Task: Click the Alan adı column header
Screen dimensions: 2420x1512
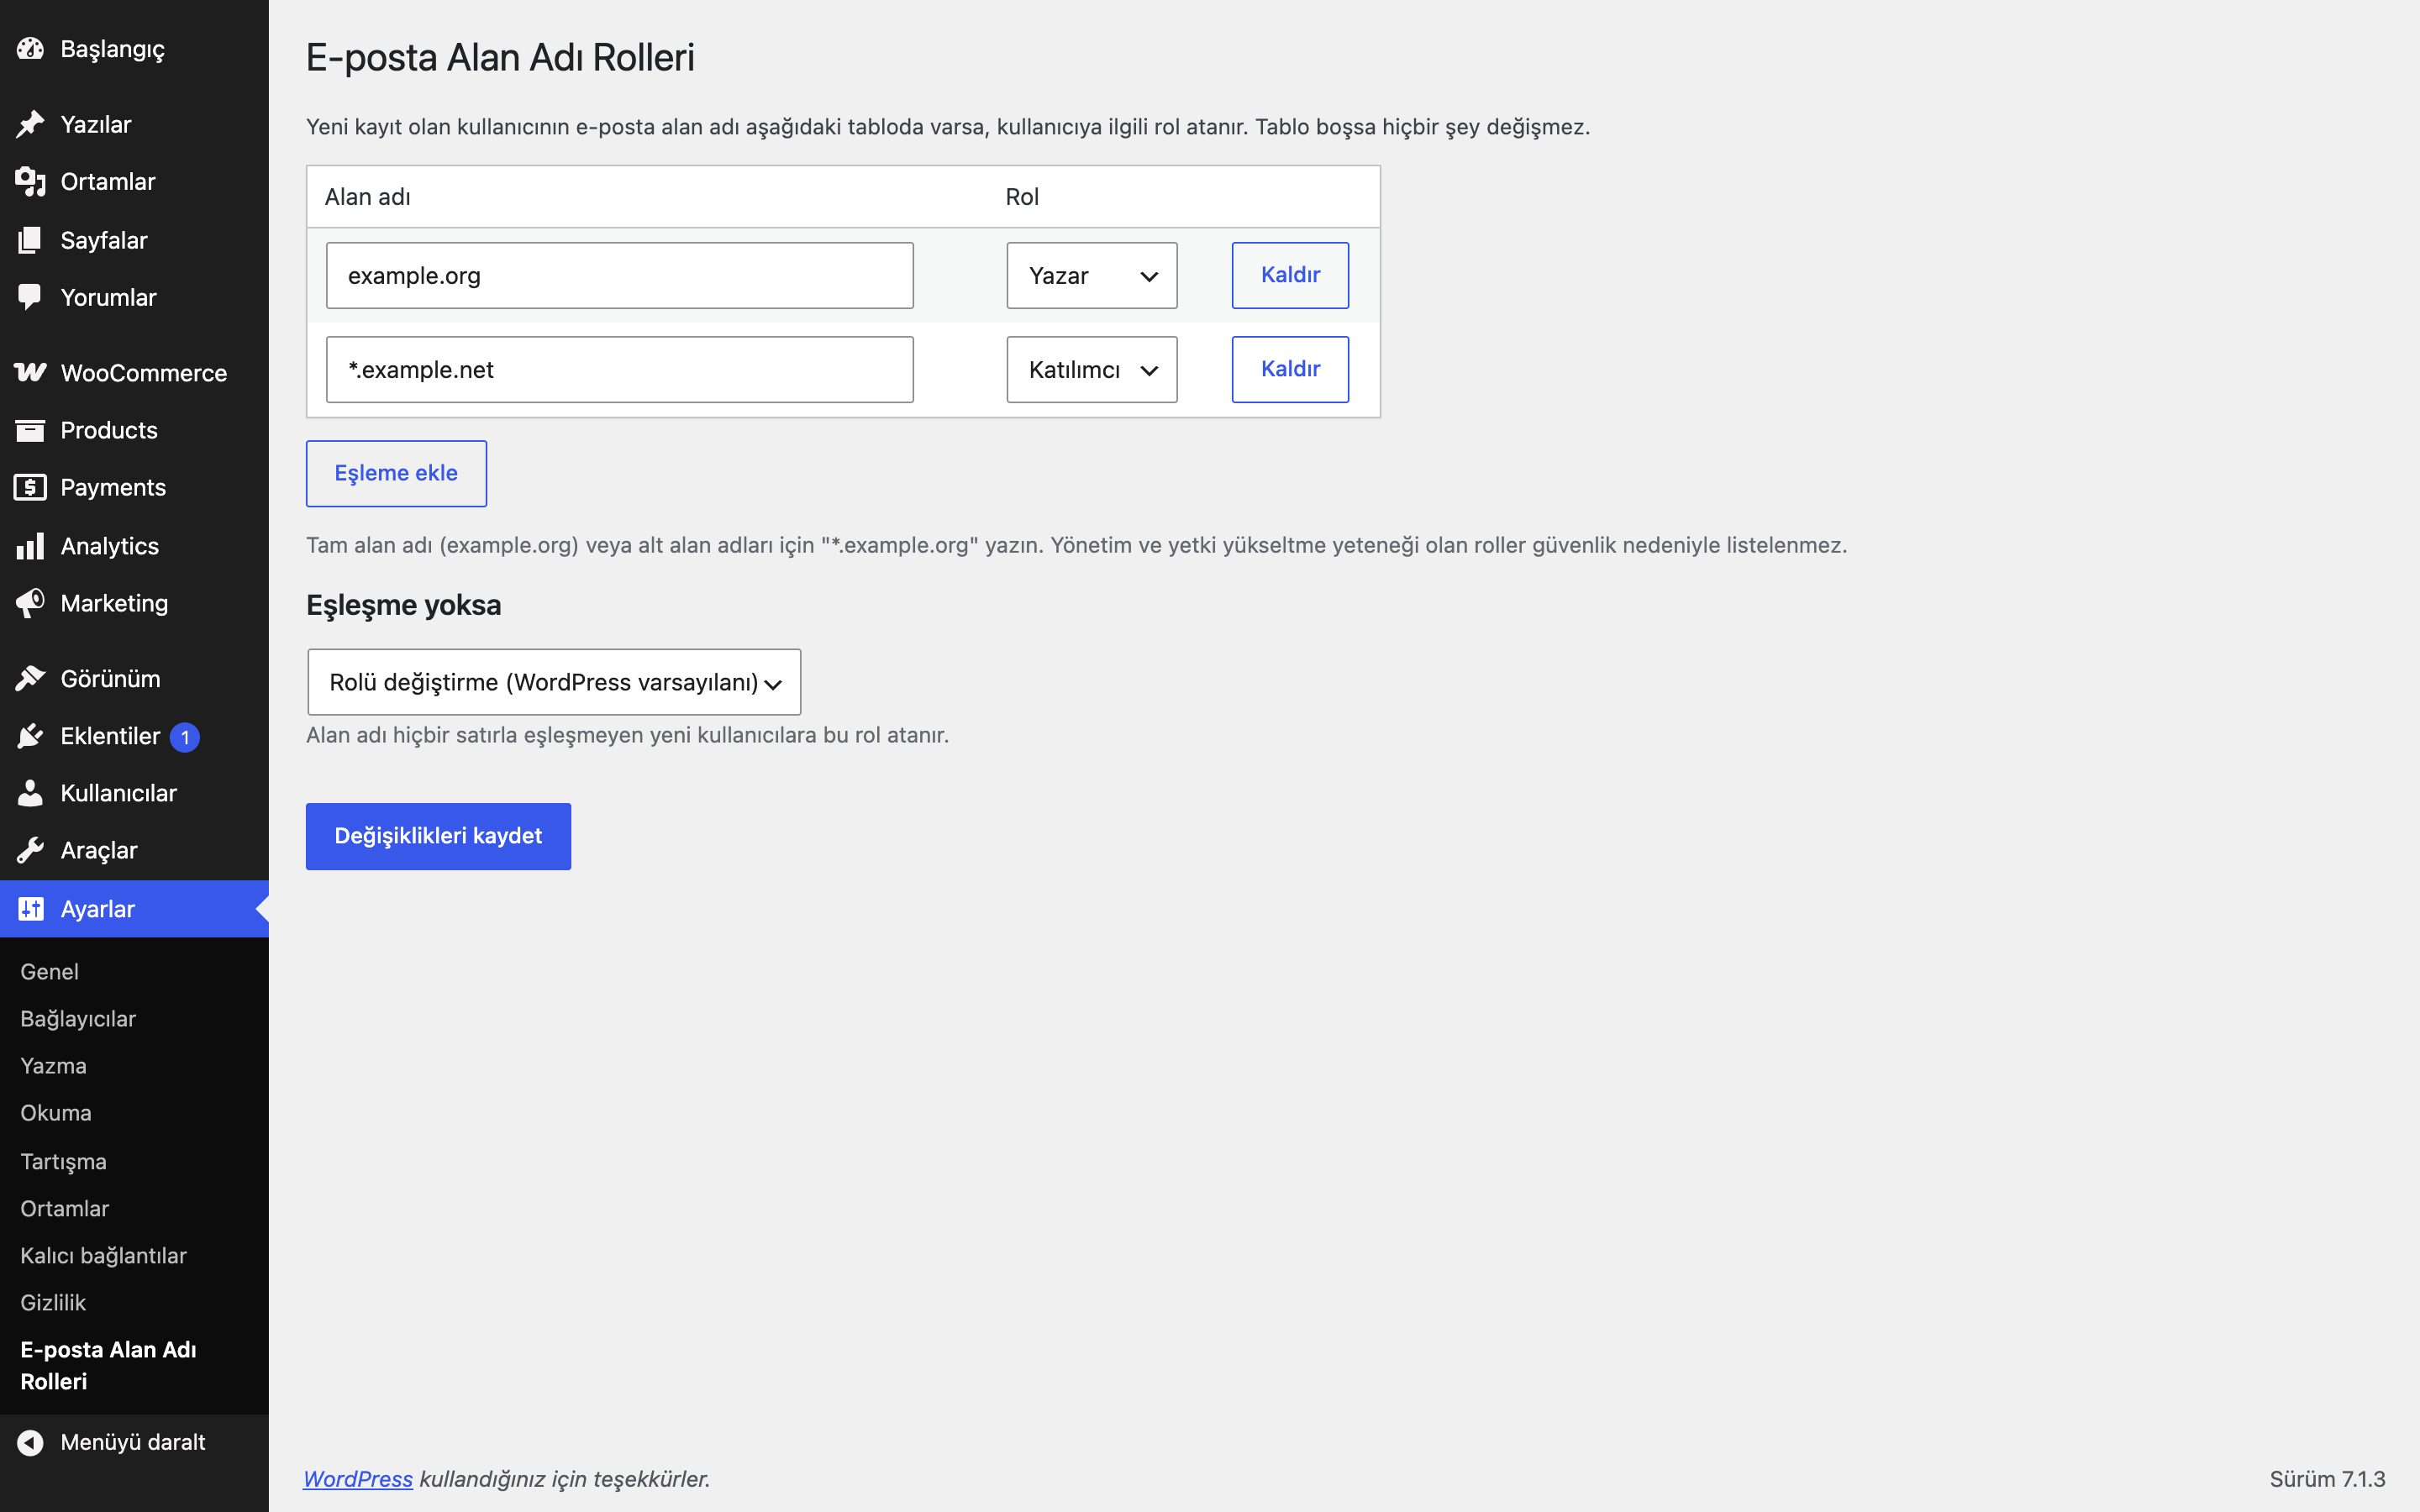Action: pyautogui.click(x=367, y=197)
